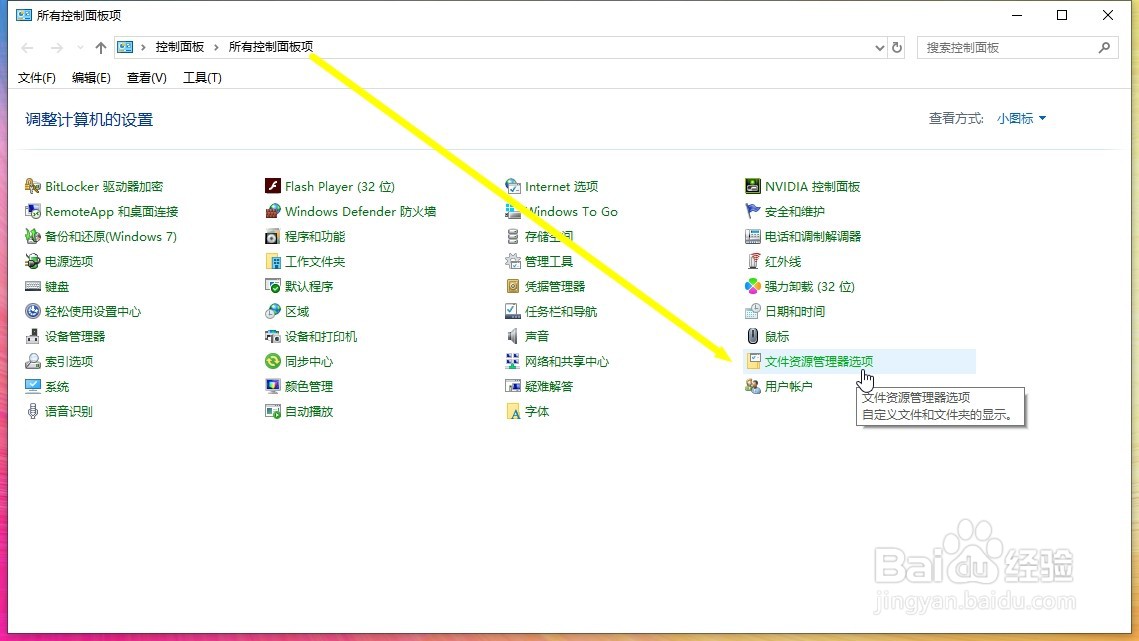Open the Flash Player (32 位) icon
The height and width of the screenshot is (641, 1139).
click(x=272, y=186)
